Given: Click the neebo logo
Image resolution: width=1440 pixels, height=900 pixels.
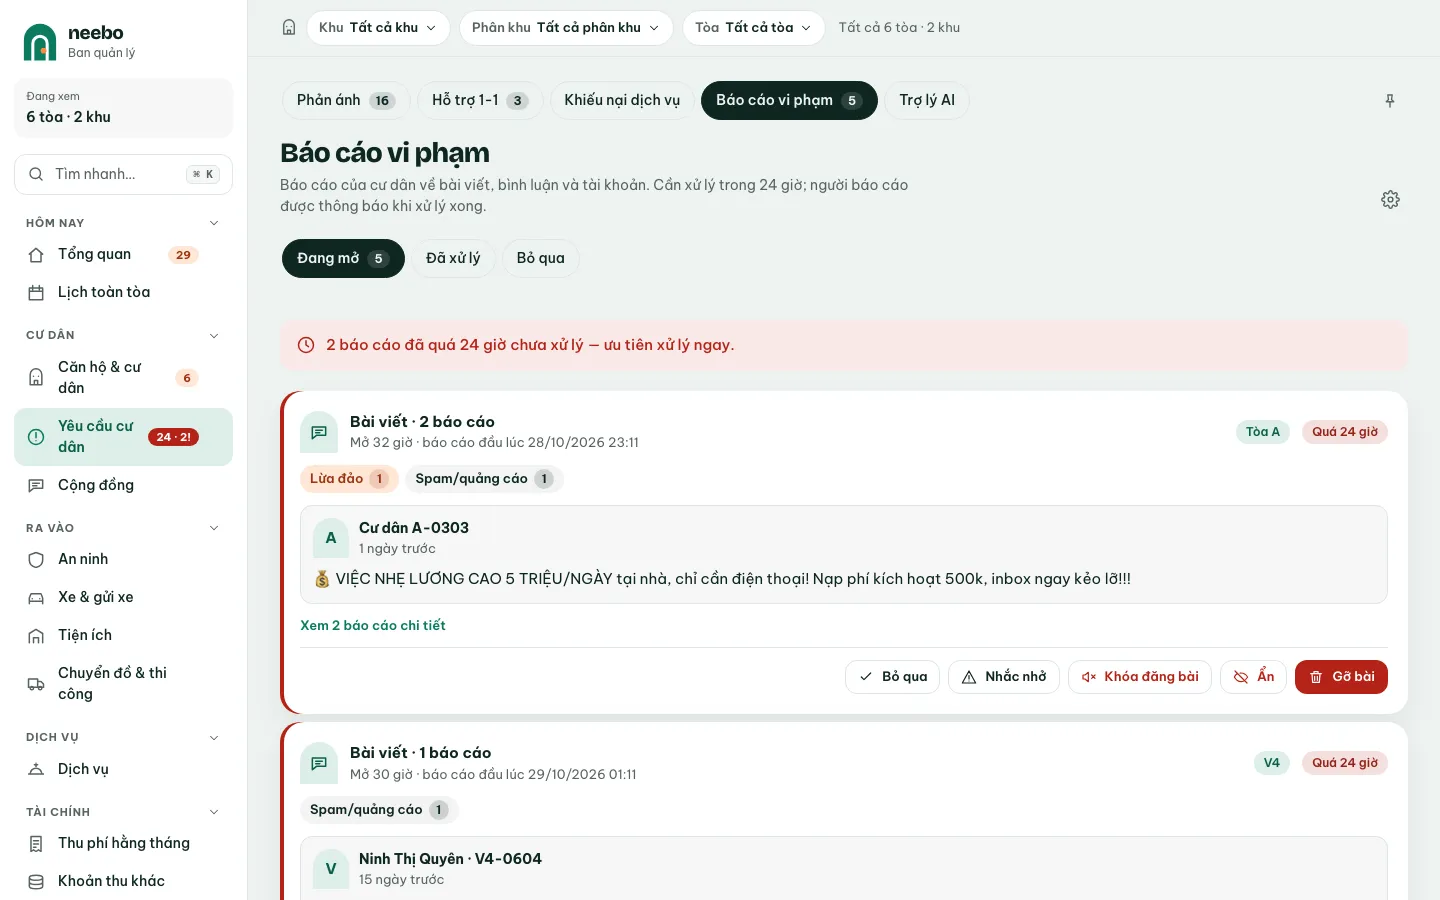Looking at the screenshot, I should tap(40, 42).
